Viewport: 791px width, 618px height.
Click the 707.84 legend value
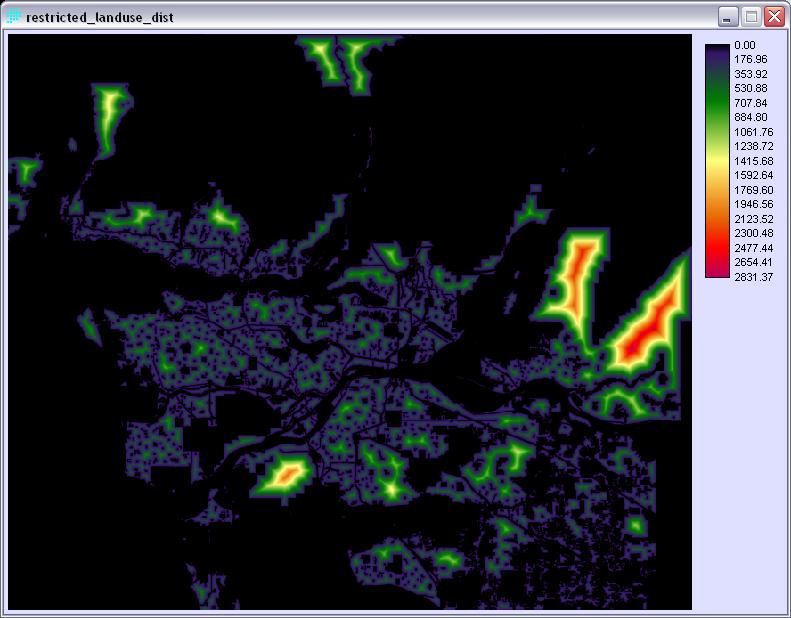point(751,103)
